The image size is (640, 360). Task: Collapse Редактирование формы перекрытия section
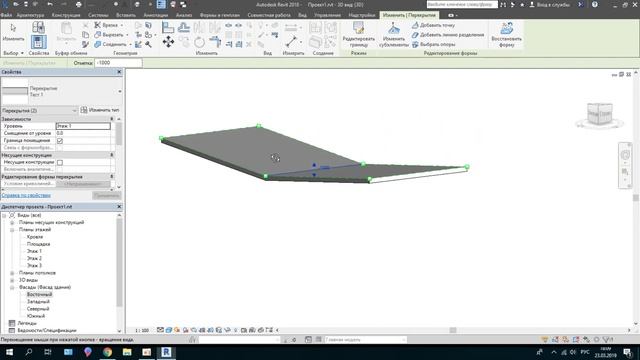(112, 177)
